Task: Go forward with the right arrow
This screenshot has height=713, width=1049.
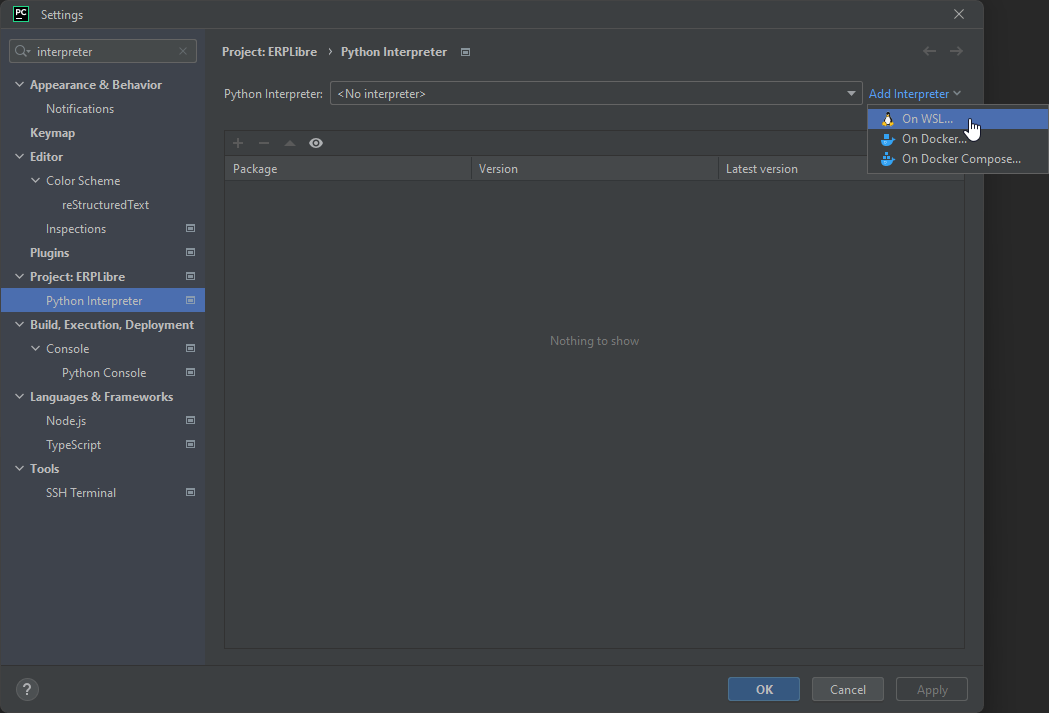Action: coord(957,51)
